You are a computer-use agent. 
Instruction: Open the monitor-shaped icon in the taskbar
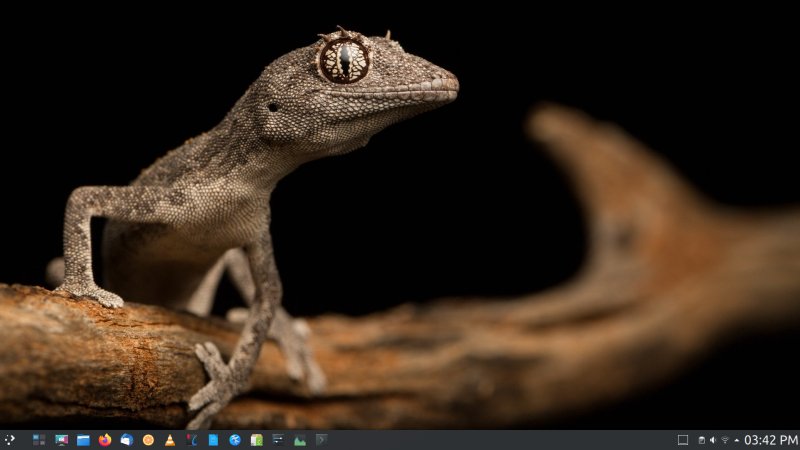click(x=61, y=440)
